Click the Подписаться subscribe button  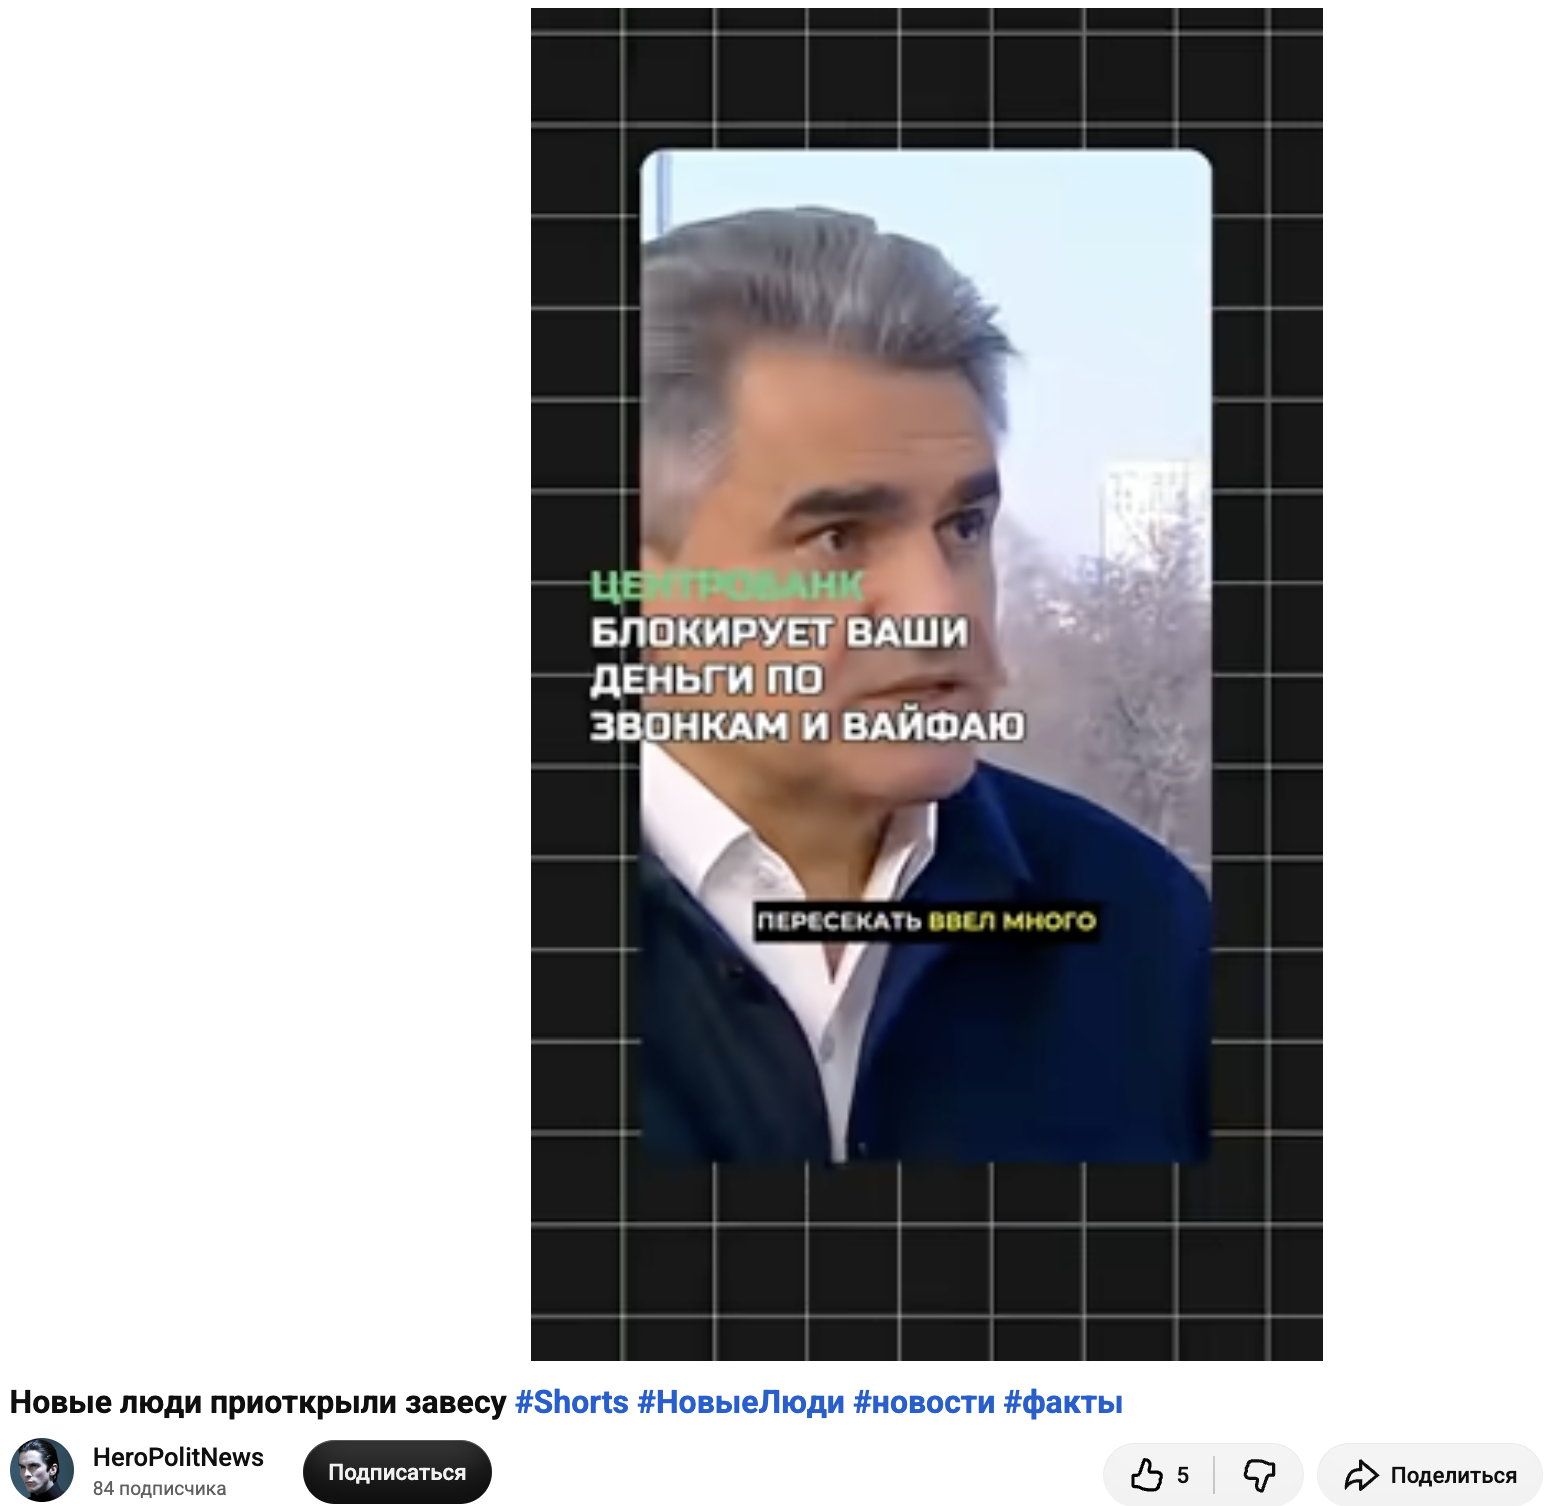click(397, 1472)
